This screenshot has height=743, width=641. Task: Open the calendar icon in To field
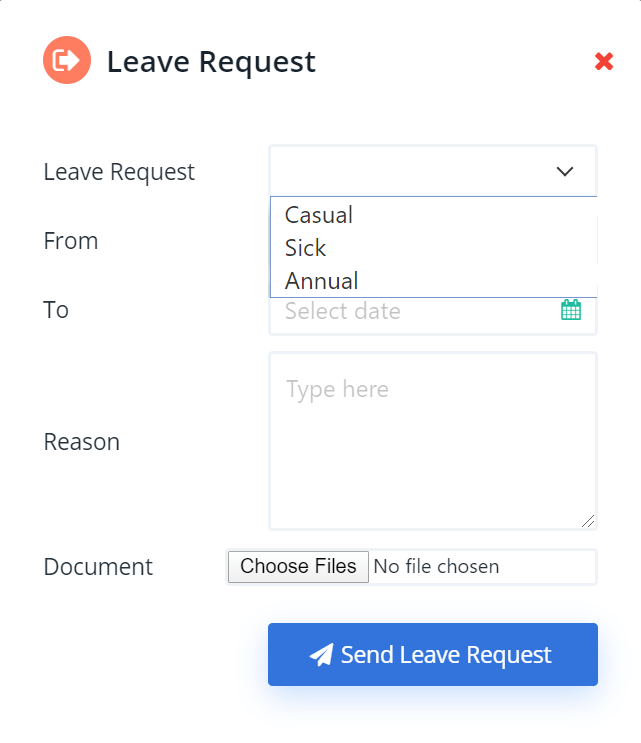[x=571, y=310]
